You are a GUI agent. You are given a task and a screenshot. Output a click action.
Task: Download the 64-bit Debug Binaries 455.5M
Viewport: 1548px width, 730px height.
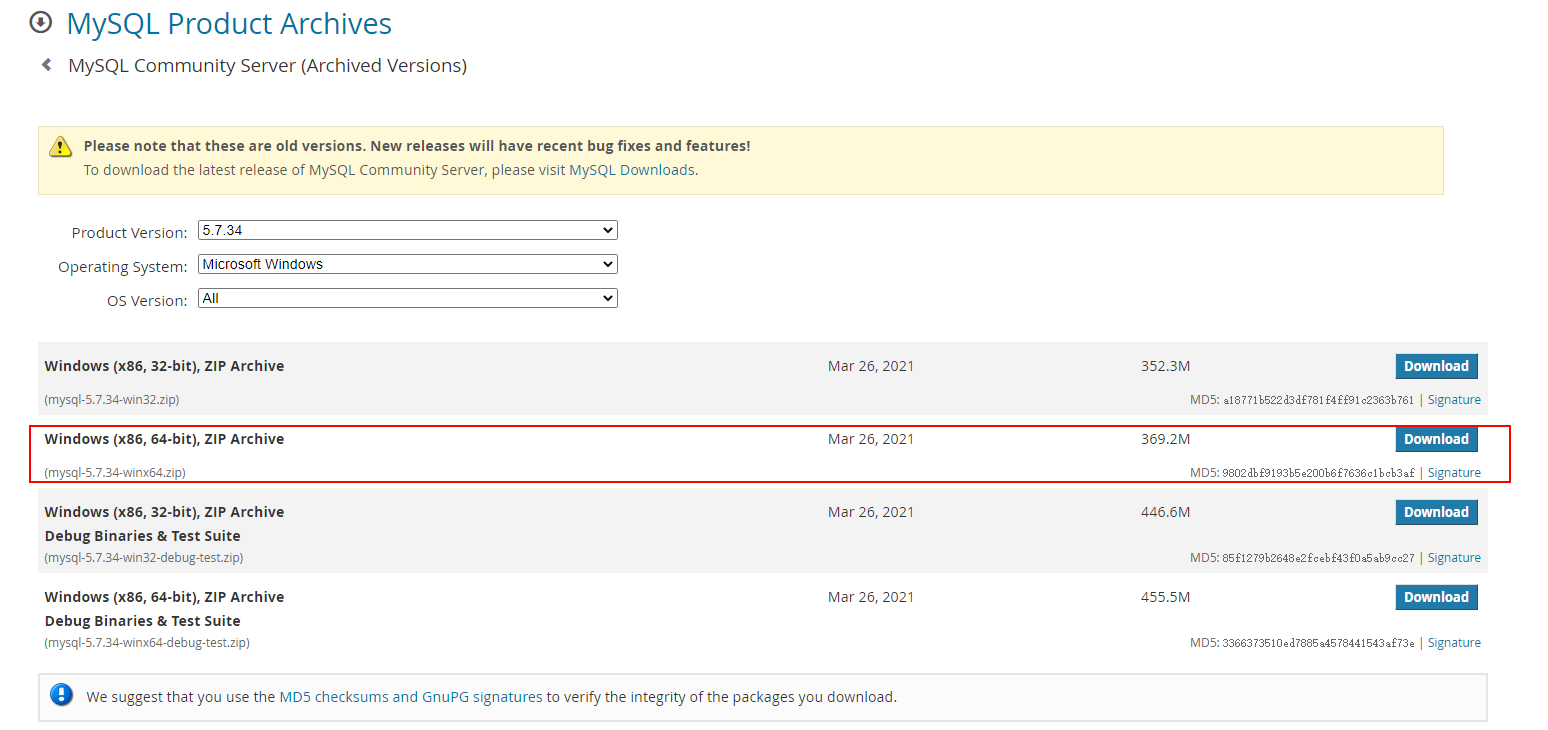pyautogui.click(x=1436, y=597)
